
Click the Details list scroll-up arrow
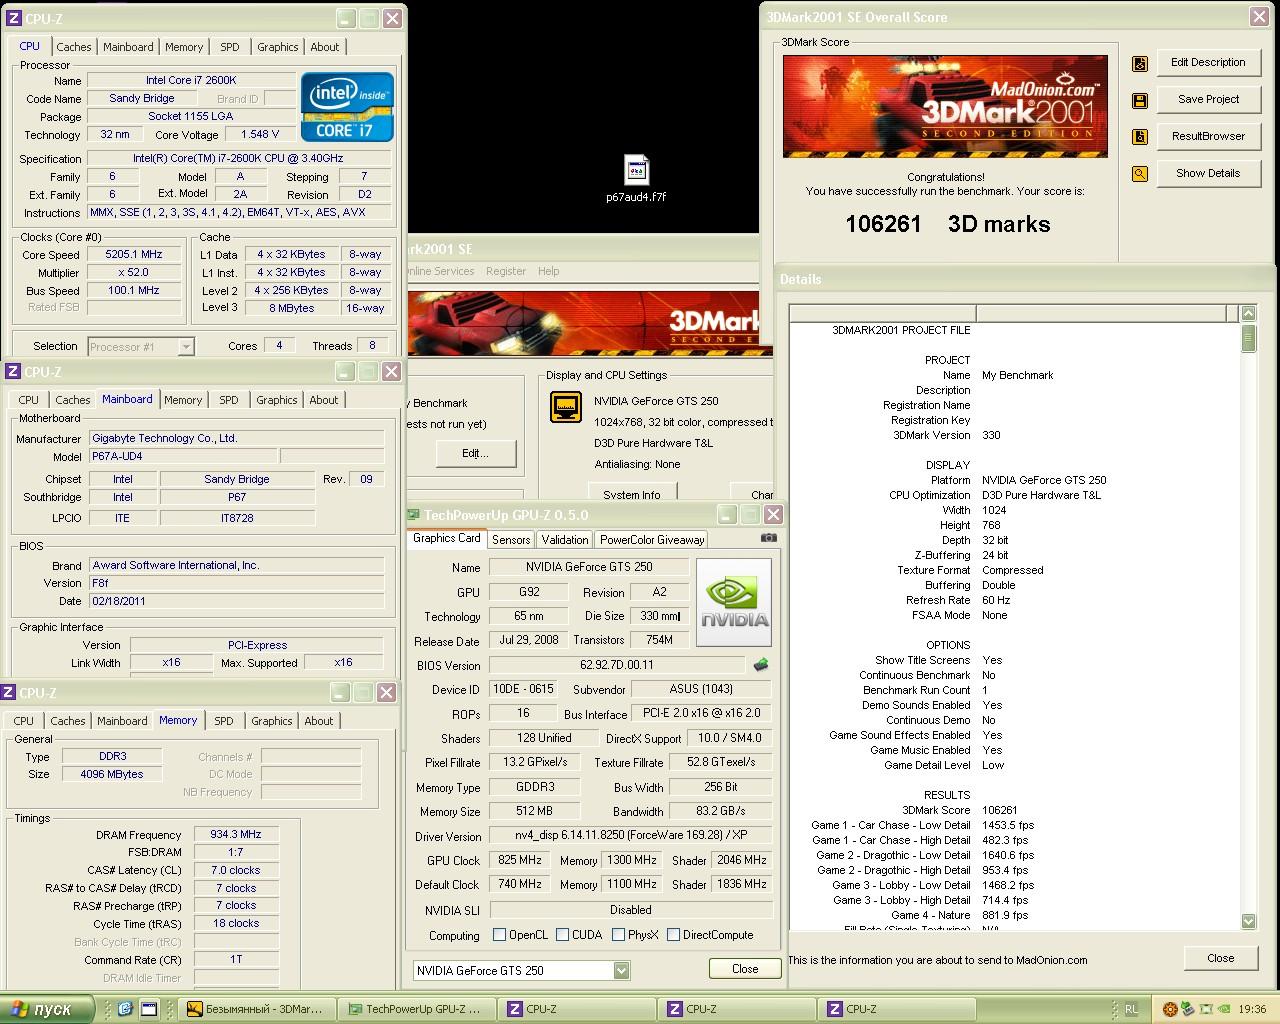tap(1248, 314)
